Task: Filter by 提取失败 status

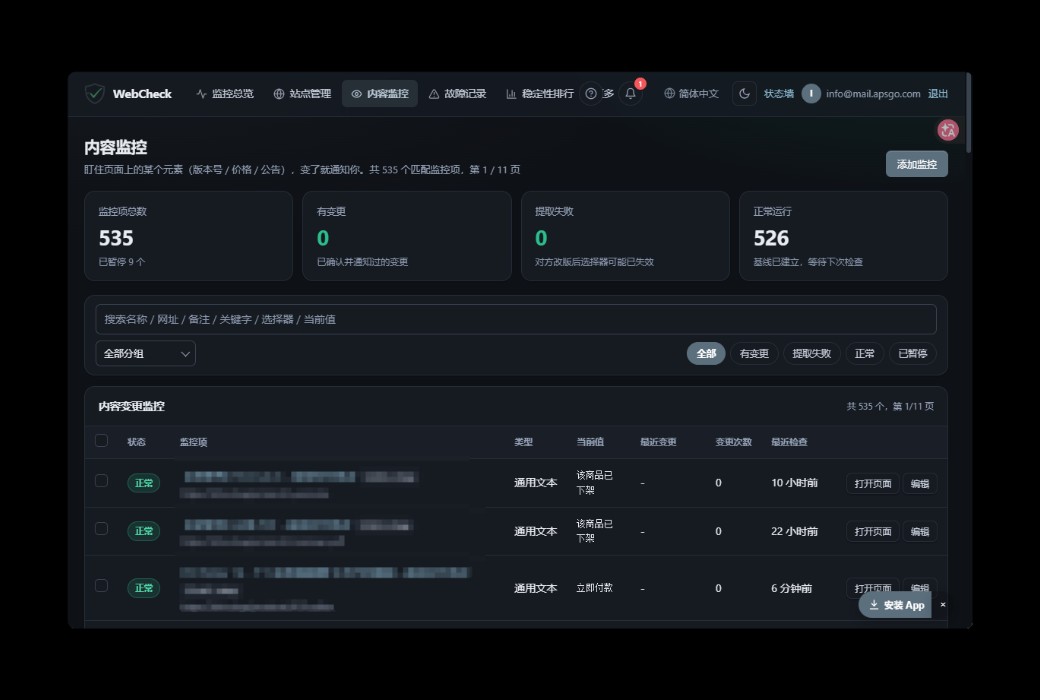Action: click(811, 354)
